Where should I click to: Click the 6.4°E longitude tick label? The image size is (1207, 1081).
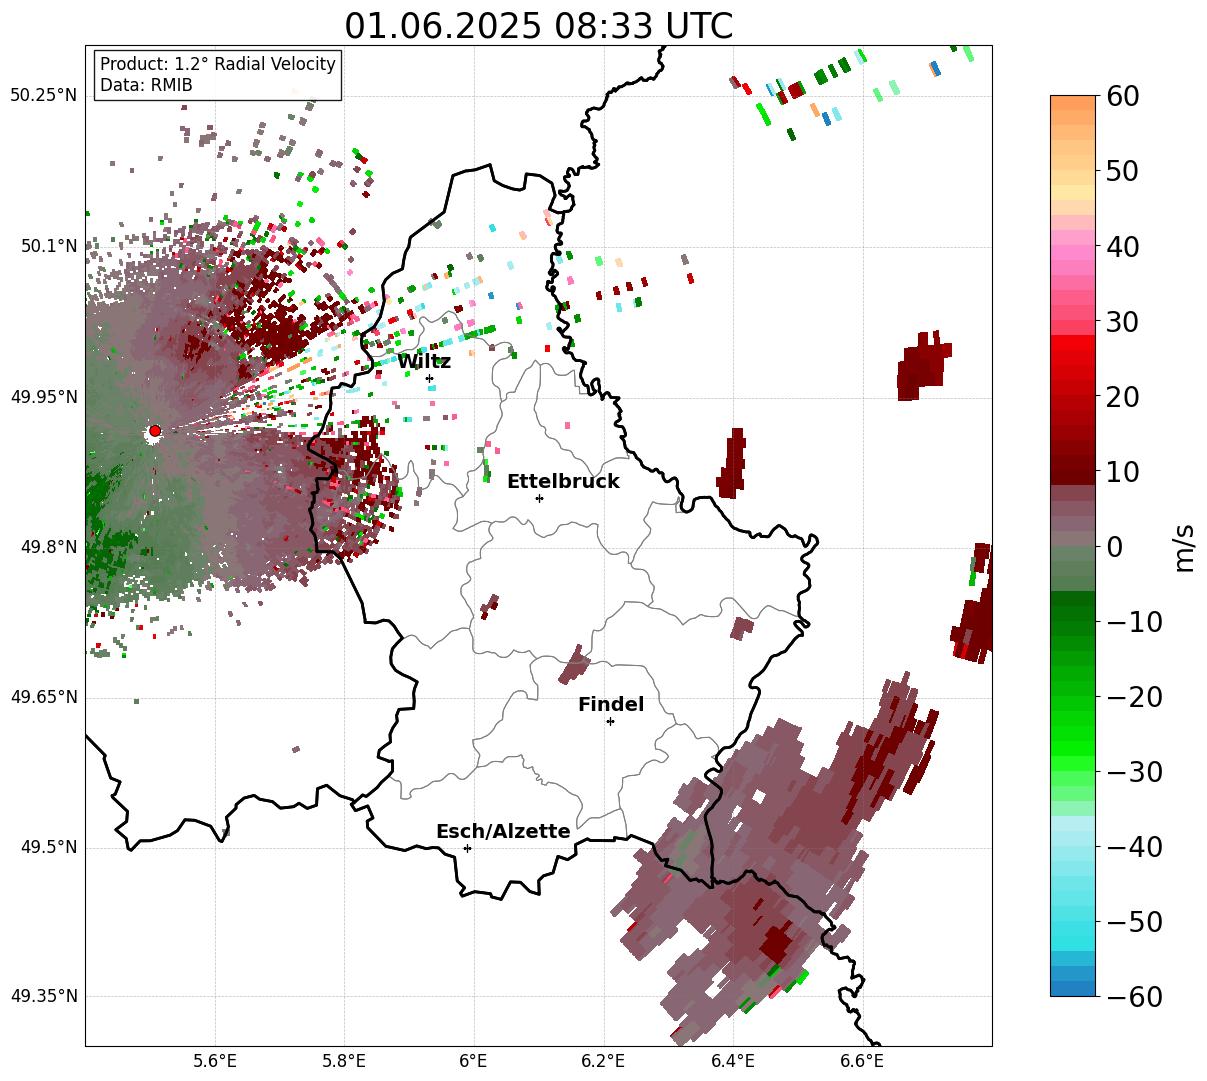733,1062
